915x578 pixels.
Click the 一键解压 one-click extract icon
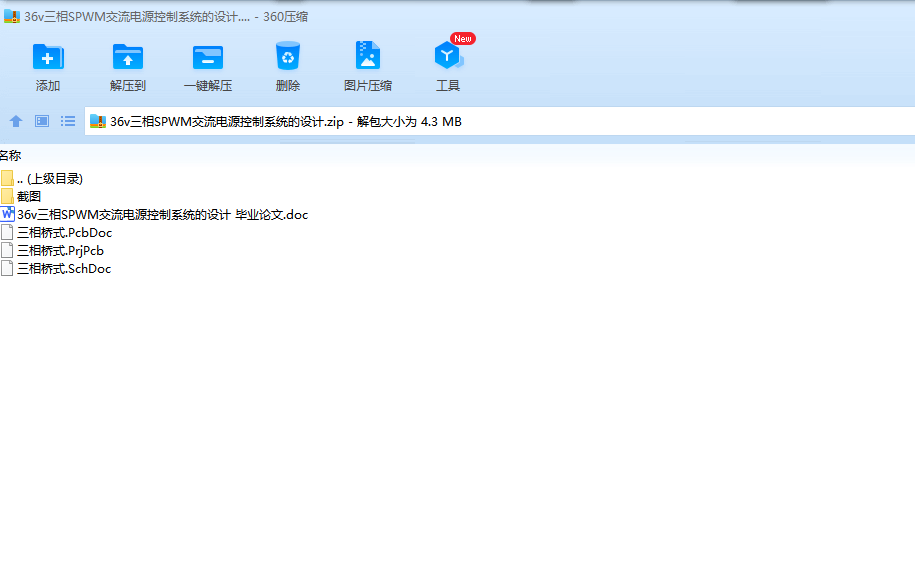pos(208,57)
